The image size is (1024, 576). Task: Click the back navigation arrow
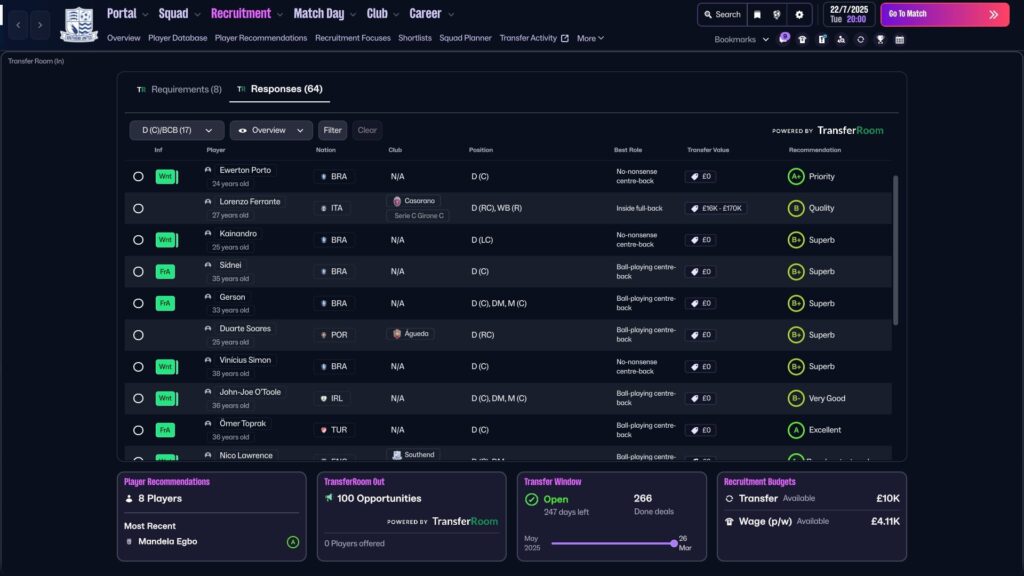coord(18,24)
